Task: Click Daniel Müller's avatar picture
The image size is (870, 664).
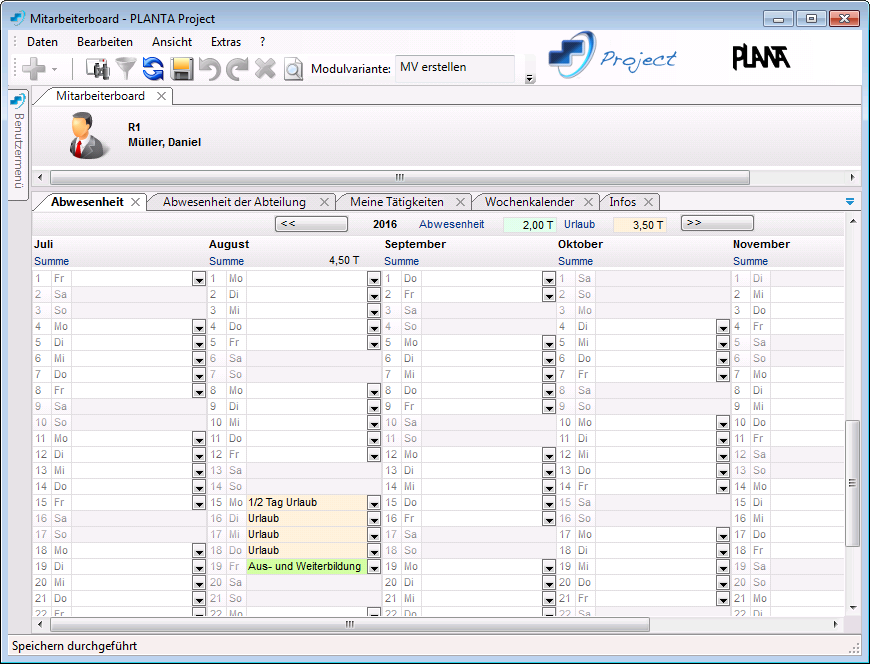Action: click(88, 136)
